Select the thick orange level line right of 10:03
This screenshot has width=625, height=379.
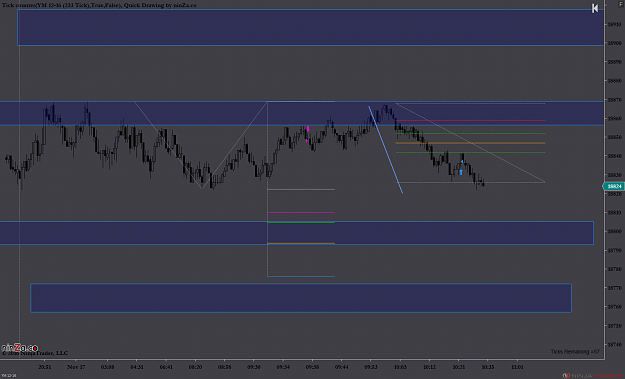[470, 143]
